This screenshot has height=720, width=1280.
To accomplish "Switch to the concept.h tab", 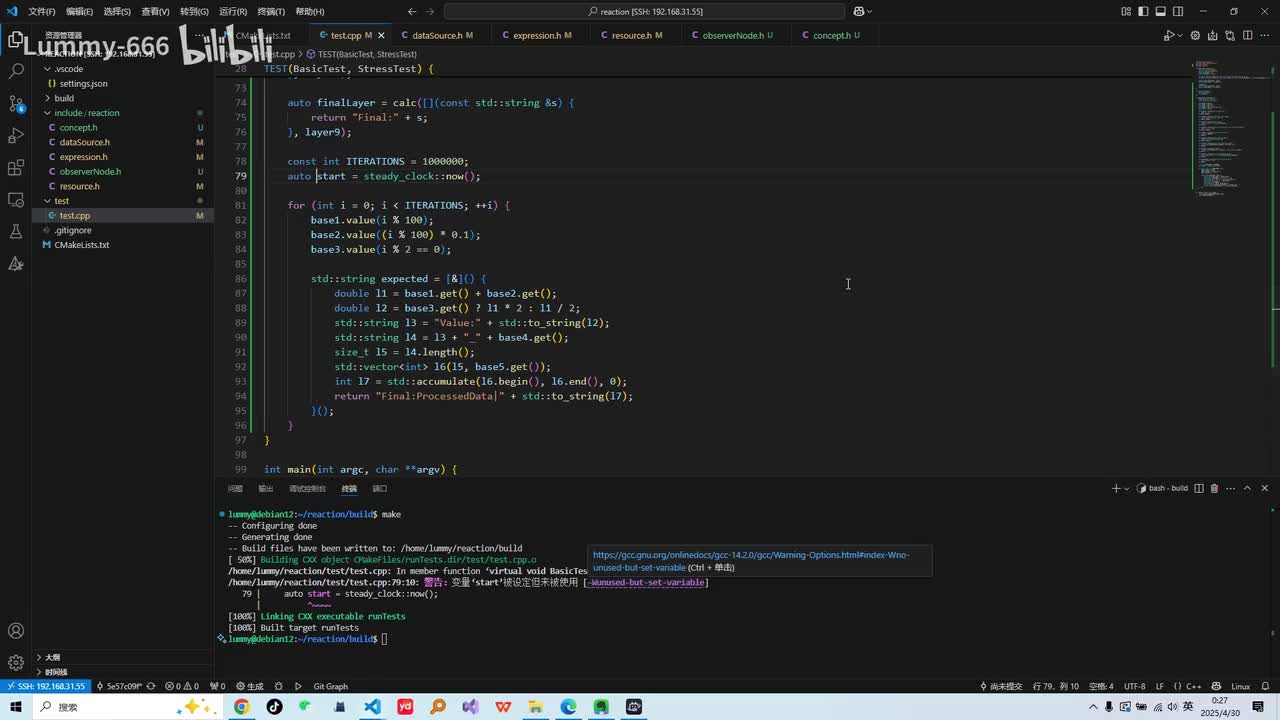I will point(832,35).
